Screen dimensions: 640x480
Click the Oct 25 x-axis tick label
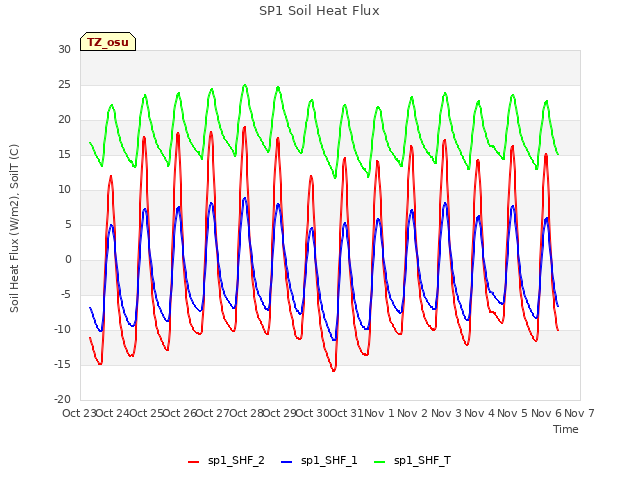tap(146, 413)
